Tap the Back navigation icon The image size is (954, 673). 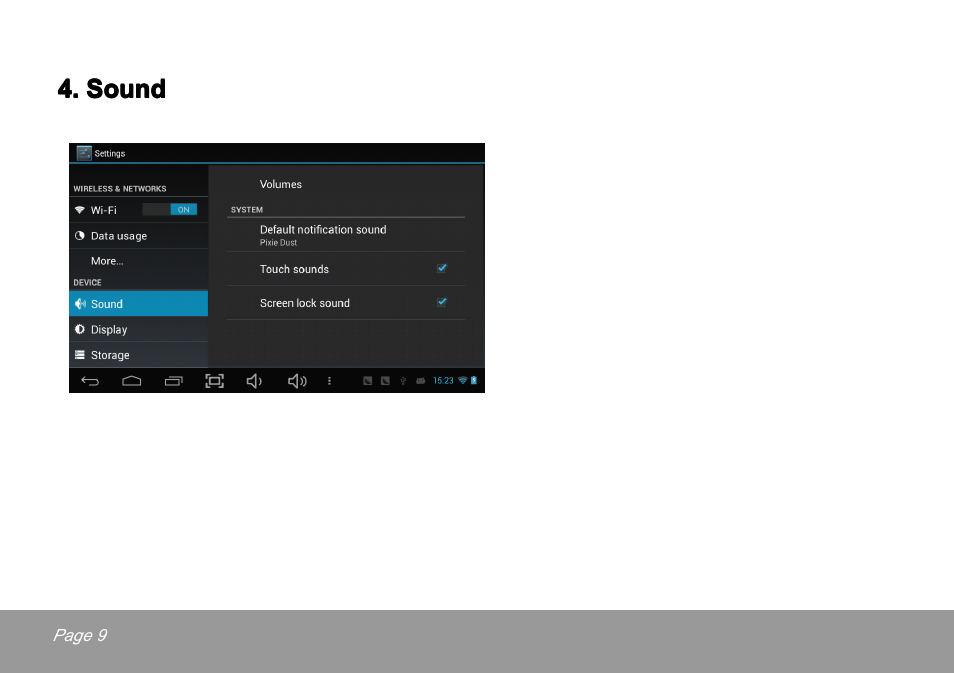(x=90, y=381)
